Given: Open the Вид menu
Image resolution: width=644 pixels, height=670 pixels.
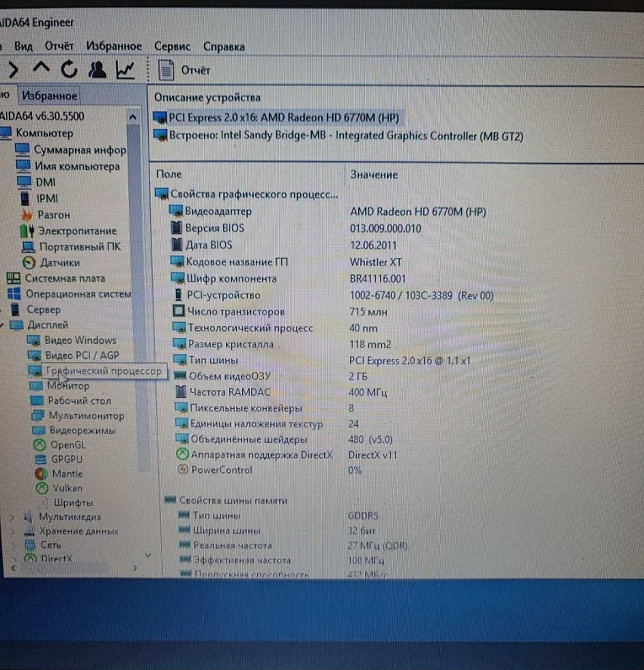Looking at the screenshot, I should pyautogui.click(x=24, y=46).
